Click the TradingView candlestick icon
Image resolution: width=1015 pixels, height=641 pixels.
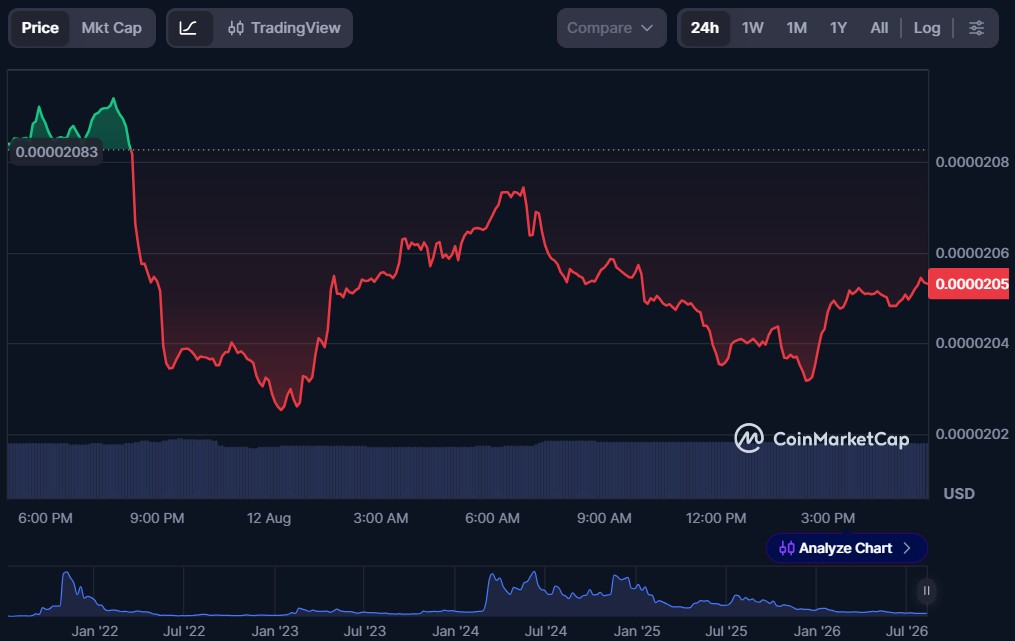tap(236, 28)
